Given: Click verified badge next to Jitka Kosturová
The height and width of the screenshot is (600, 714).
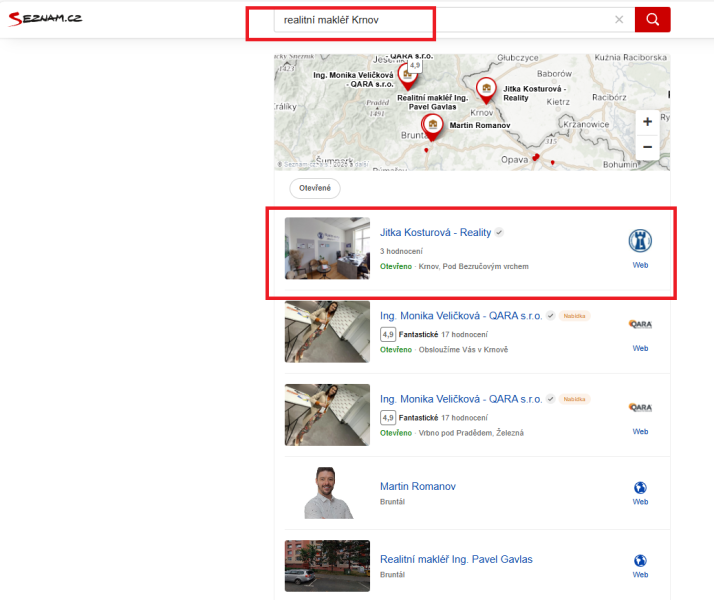Looking at the screenshot, I should coord(499,233).
